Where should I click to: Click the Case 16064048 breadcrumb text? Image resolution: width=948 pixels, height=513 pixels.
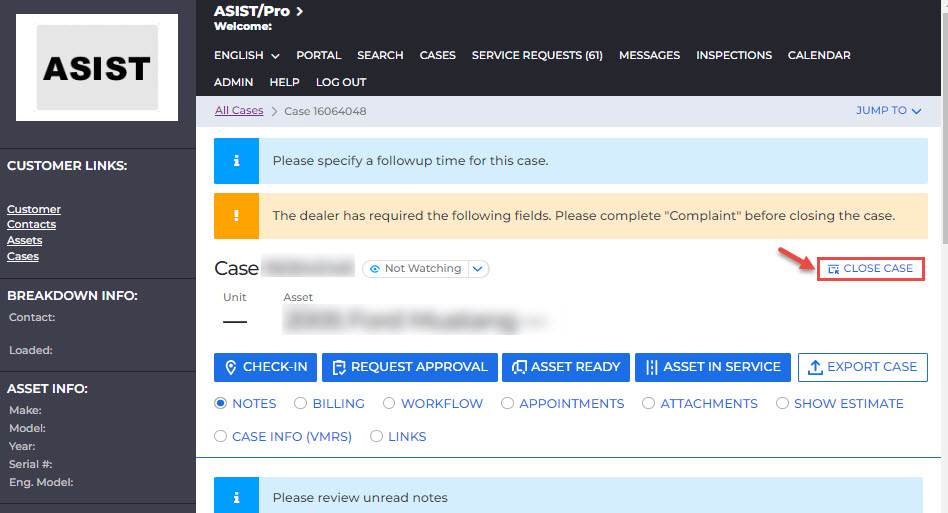pyautogui.click(x=325, y=111)
